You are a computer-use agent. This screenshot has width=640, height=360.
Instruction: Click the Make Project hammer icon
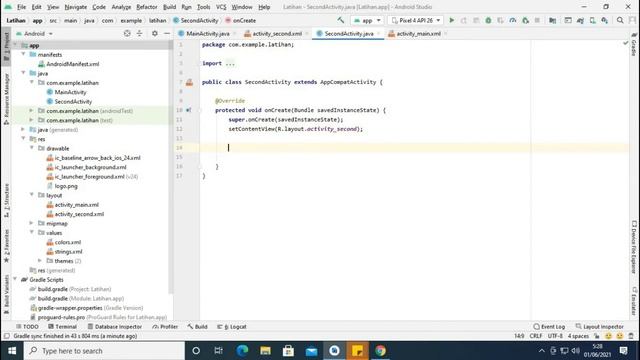(x=341, y=20)
